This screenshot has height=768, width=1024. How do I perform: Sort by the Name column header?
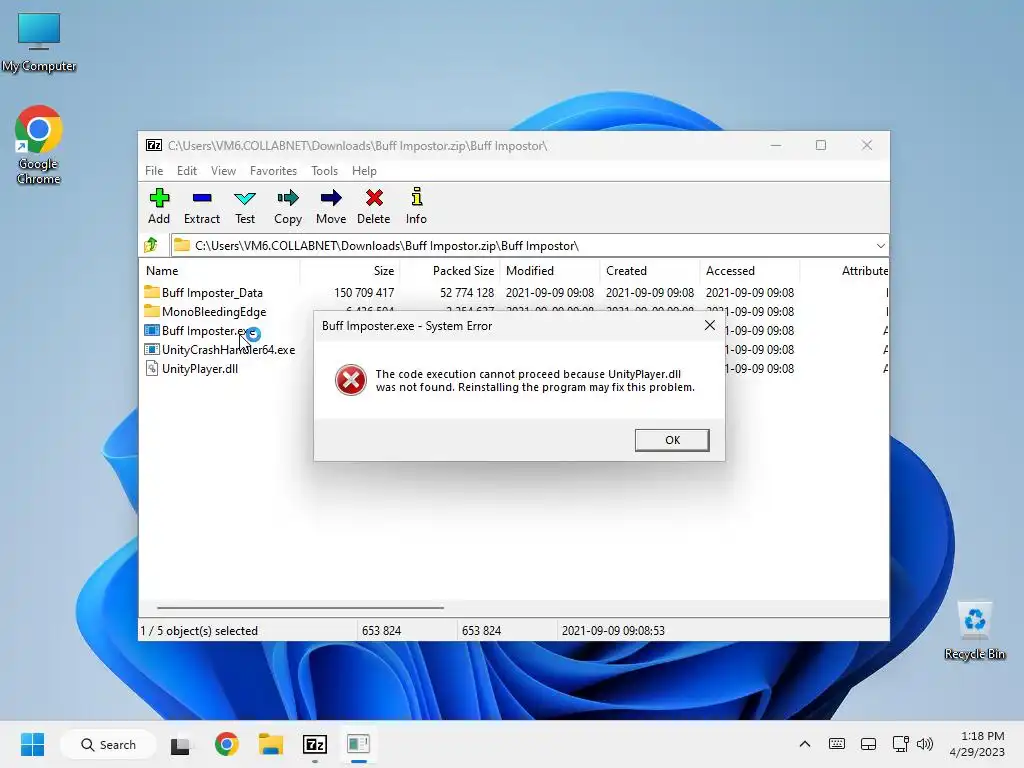pos(219,270)
